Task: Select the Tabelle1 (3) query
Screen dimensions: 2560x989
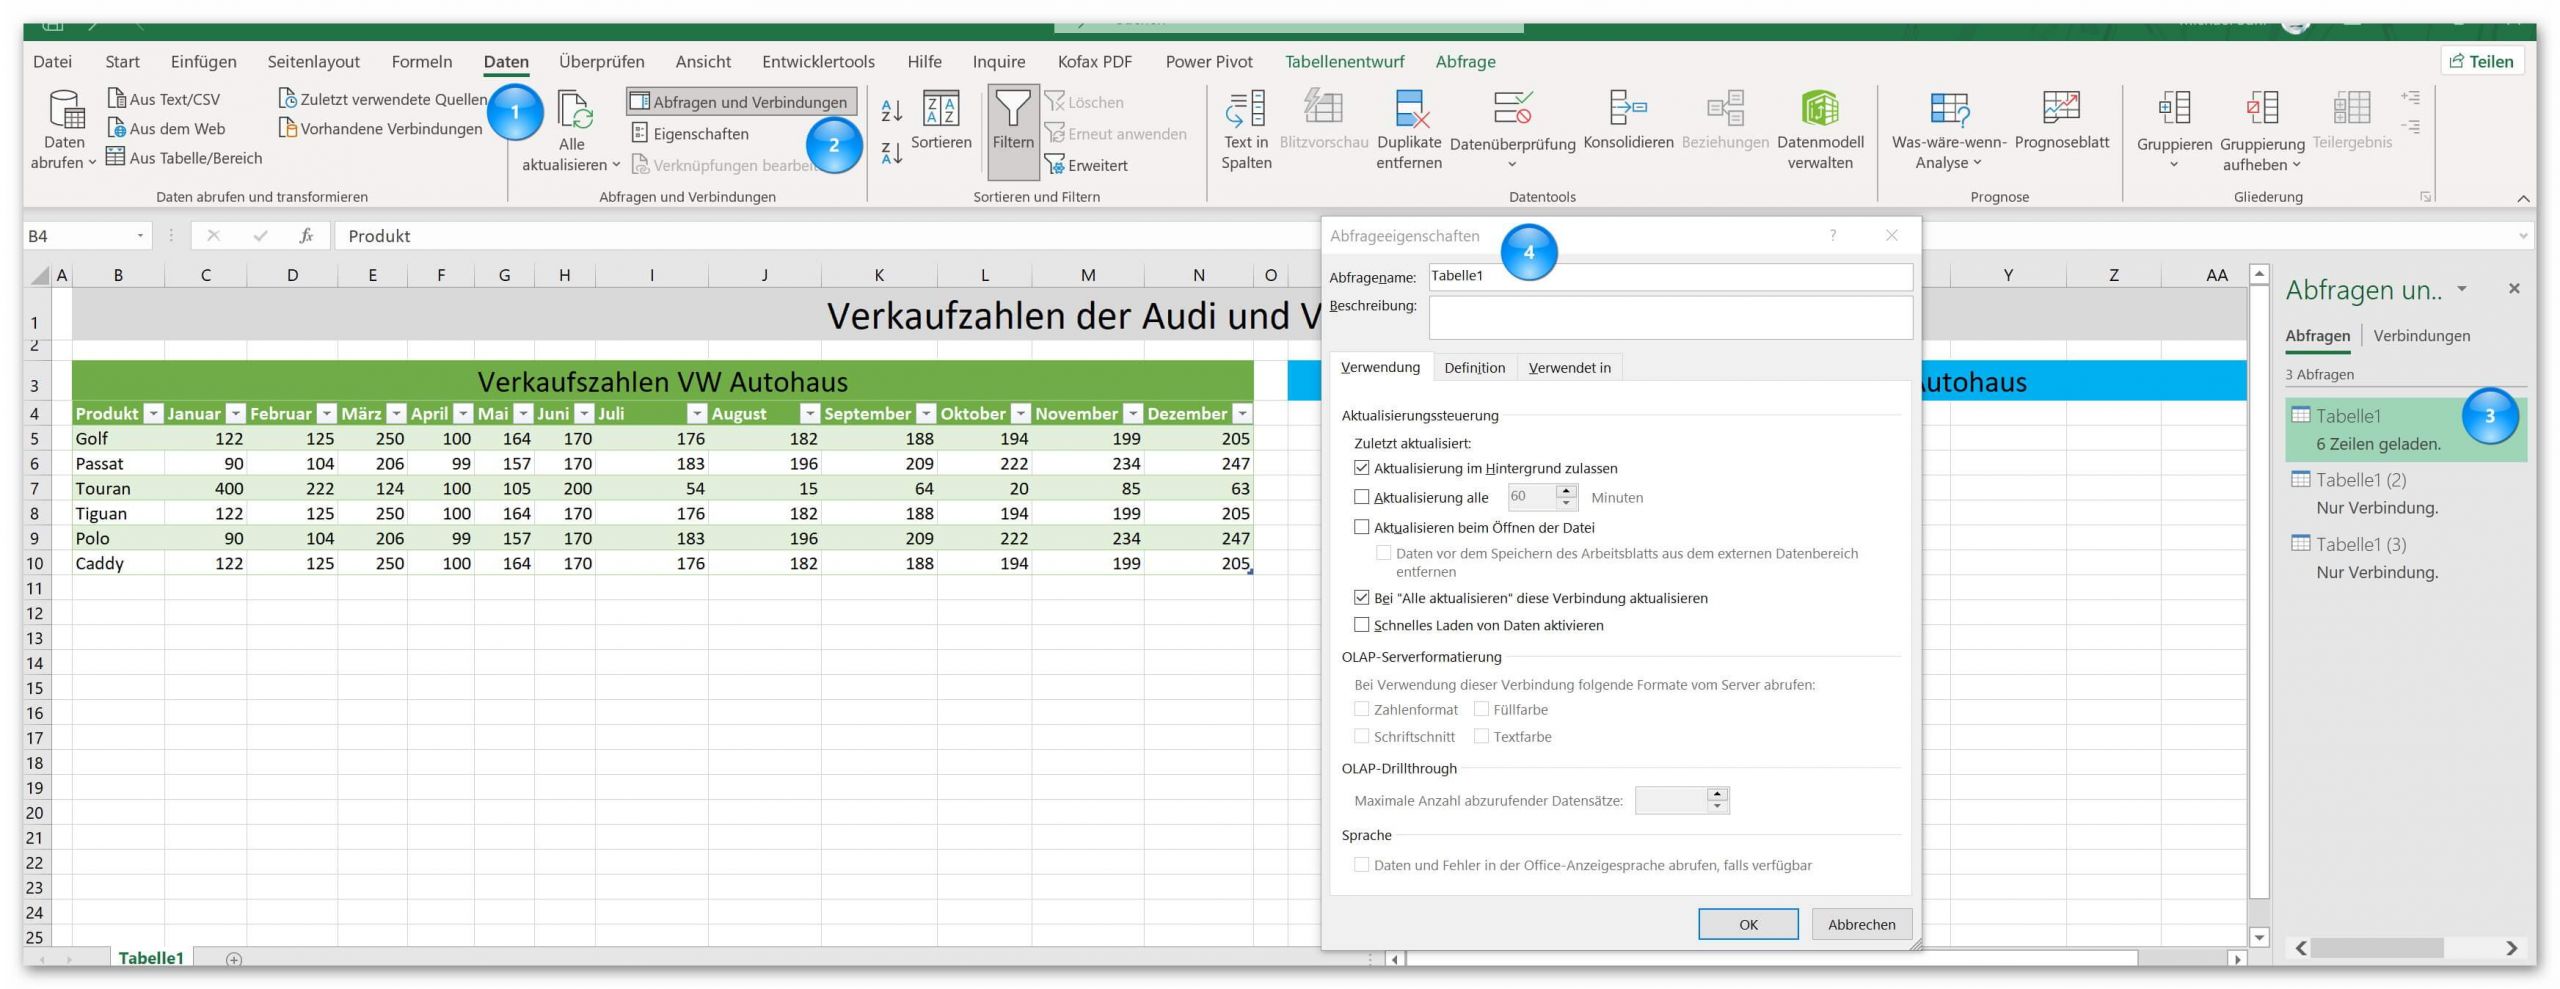Action: click(2404, 558)
